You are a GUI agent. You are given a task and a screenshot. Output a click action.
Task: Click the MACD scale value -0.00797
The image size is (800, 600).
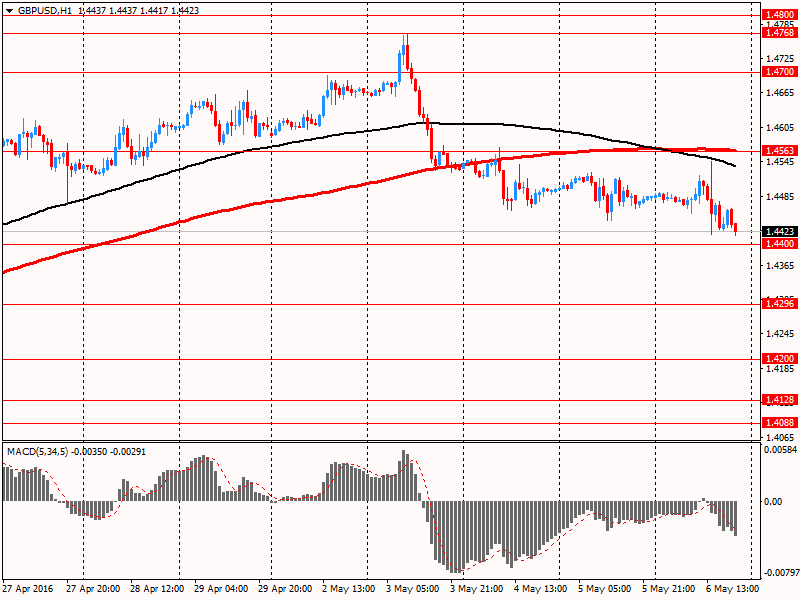781,573
